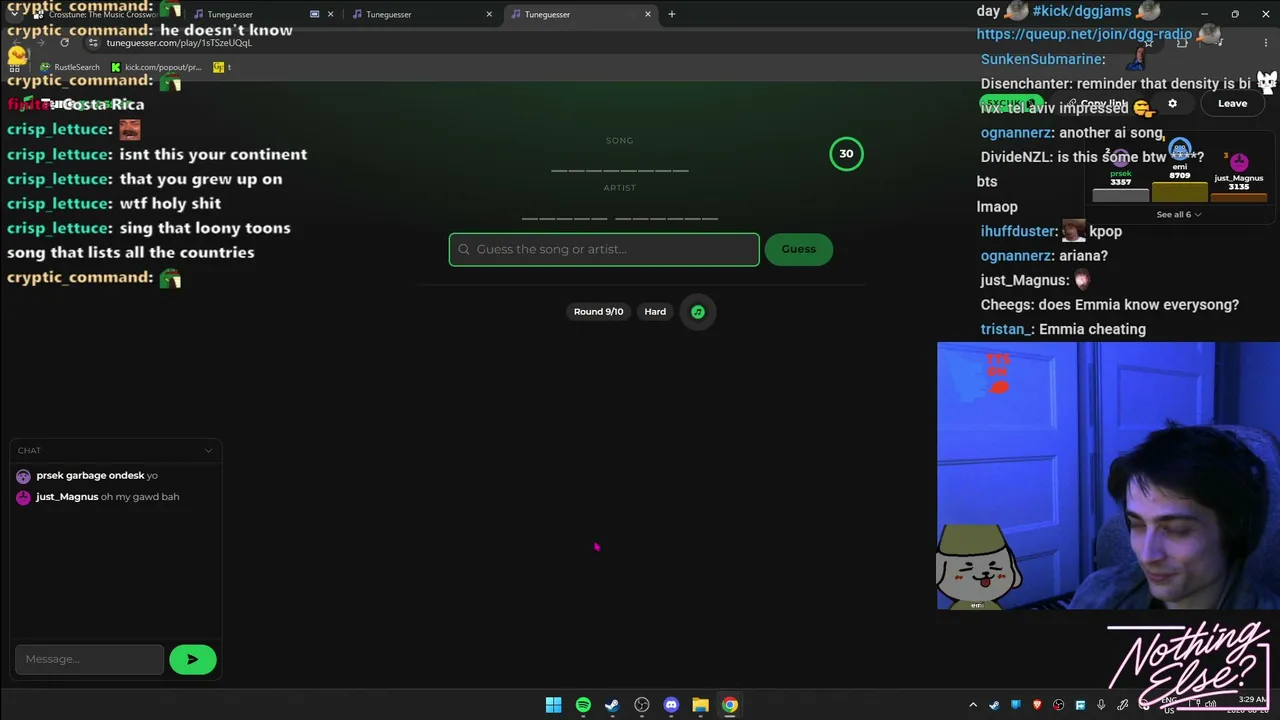Click the green room code badge
Screen dimensions: 1280x720
pyautogui.click(x=1010, y=103)
